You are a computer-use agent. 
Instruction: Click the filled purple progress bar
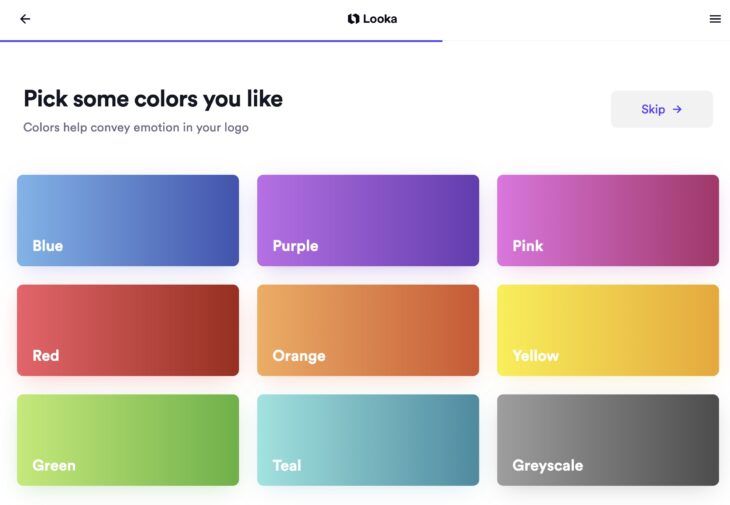(x=221, y=41)
